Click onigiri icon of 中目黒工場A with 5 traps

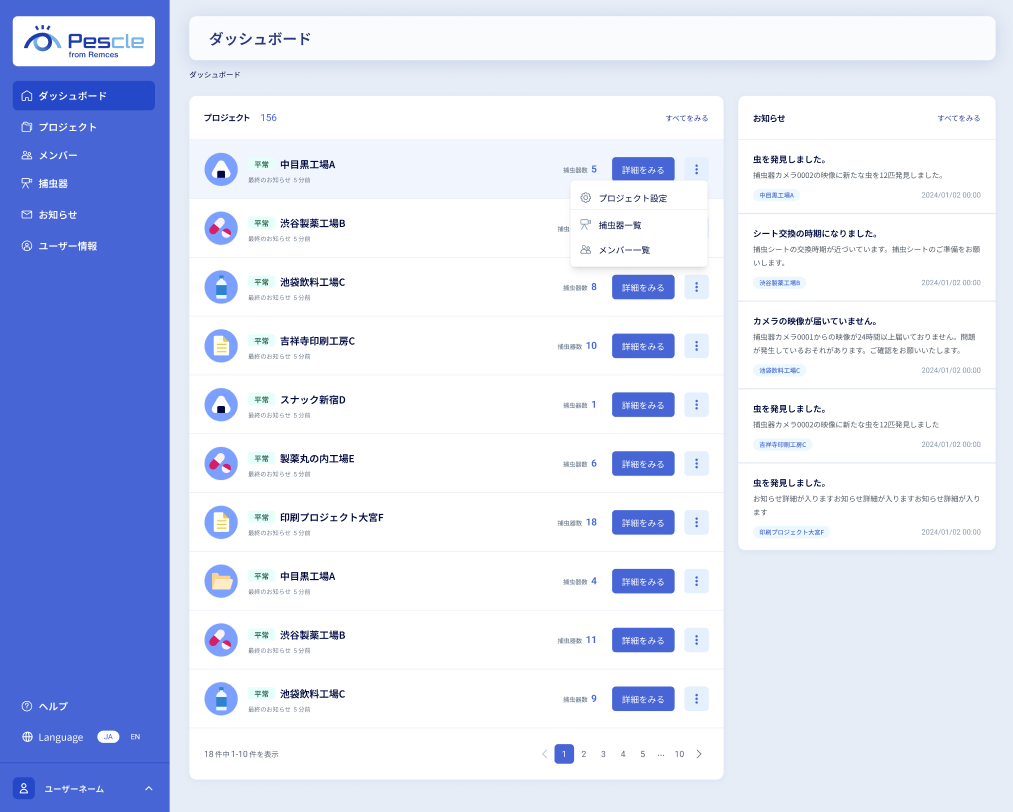[x=221, y=170]
